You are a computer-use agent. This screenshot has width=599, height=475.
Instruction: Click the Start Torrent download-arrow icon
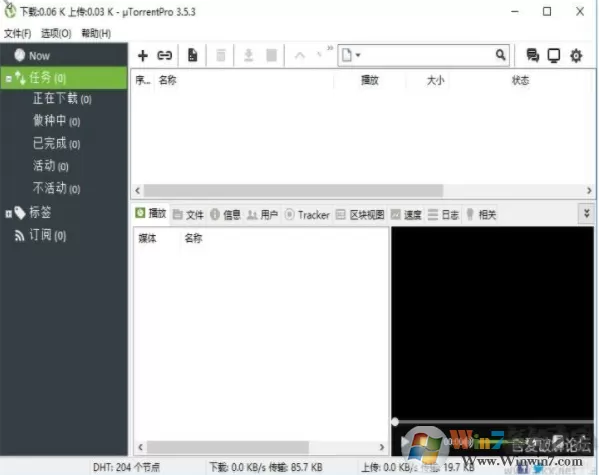coord(249,55)
